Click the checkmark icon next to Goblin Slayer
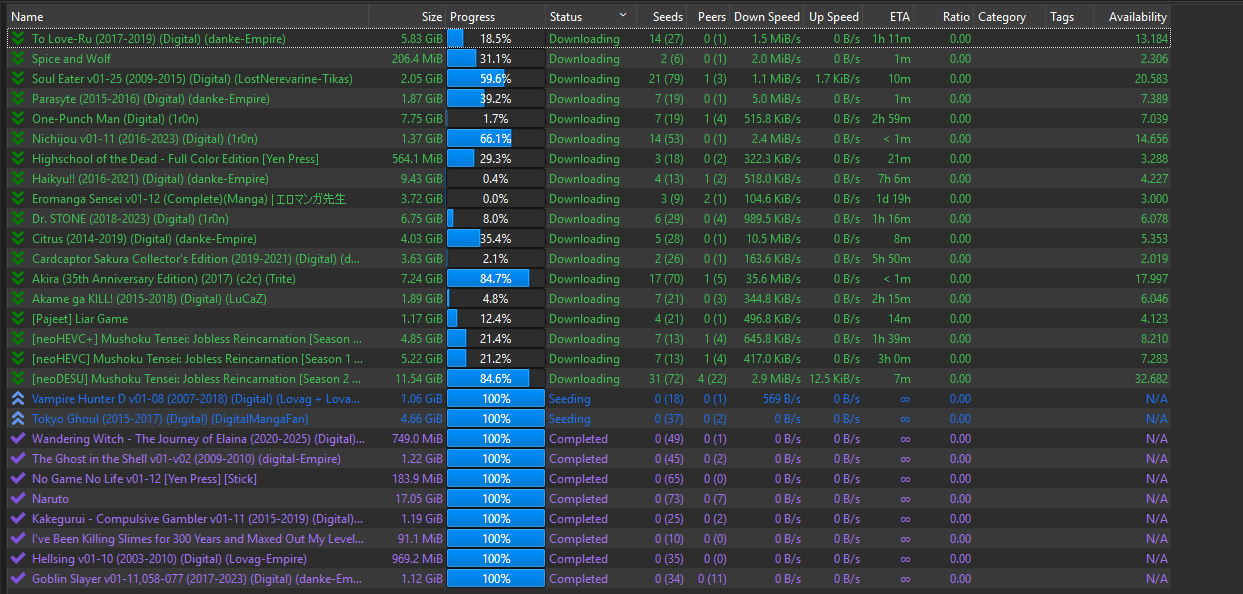The image size is (1243, 594). (x=17, y=578)
